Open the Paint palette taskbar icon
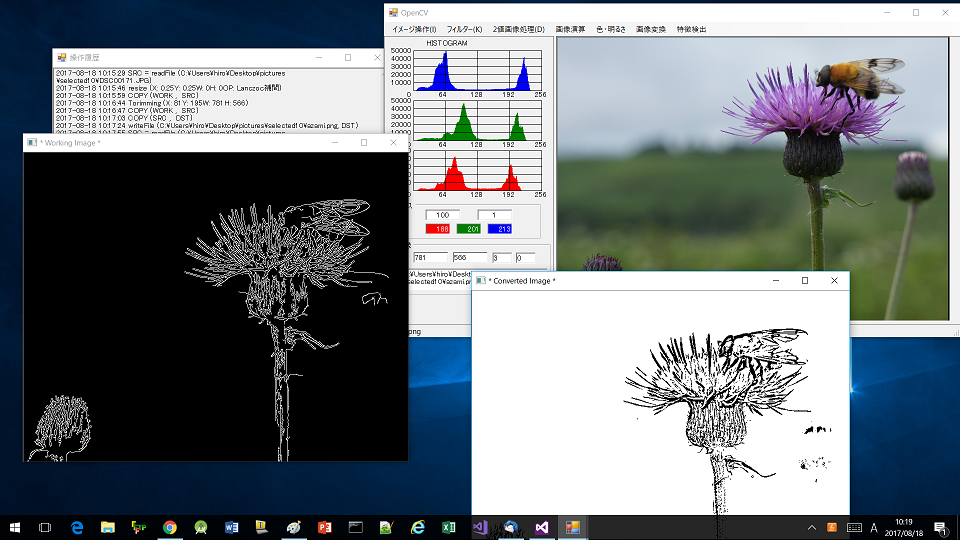Screen dimensions: 960x544 click(x=293, y=527)
